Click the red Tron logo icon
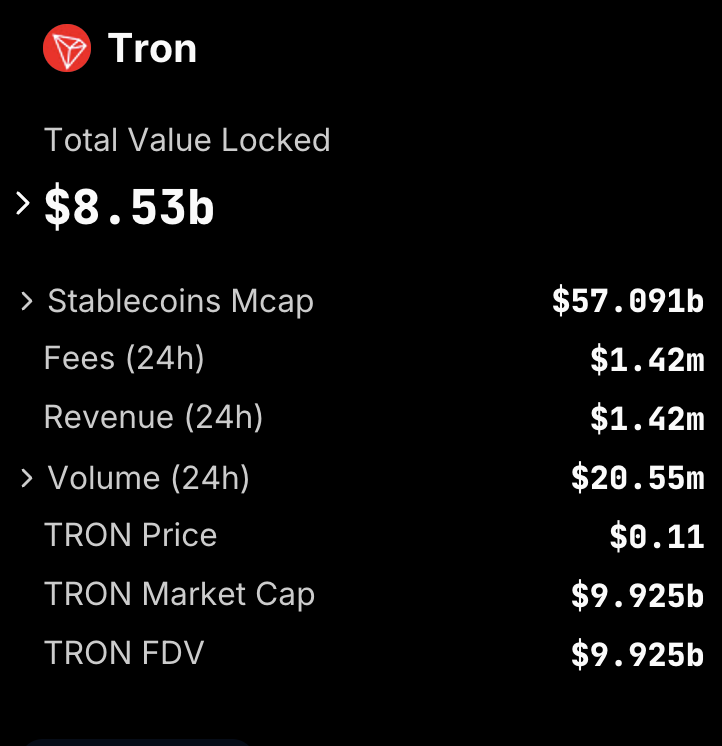The width and height of the screenshot is (722, 746). point(67,48)
